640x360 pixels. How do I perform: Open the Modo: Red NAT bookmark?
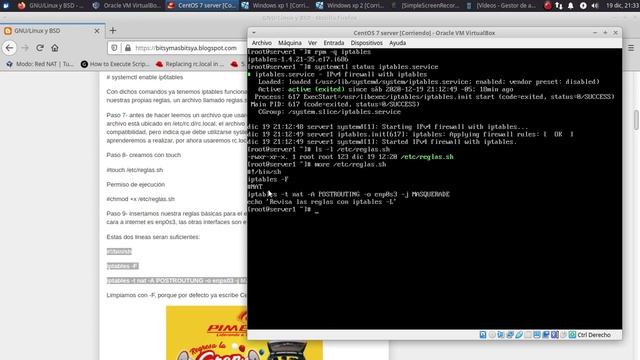point(40,64)
